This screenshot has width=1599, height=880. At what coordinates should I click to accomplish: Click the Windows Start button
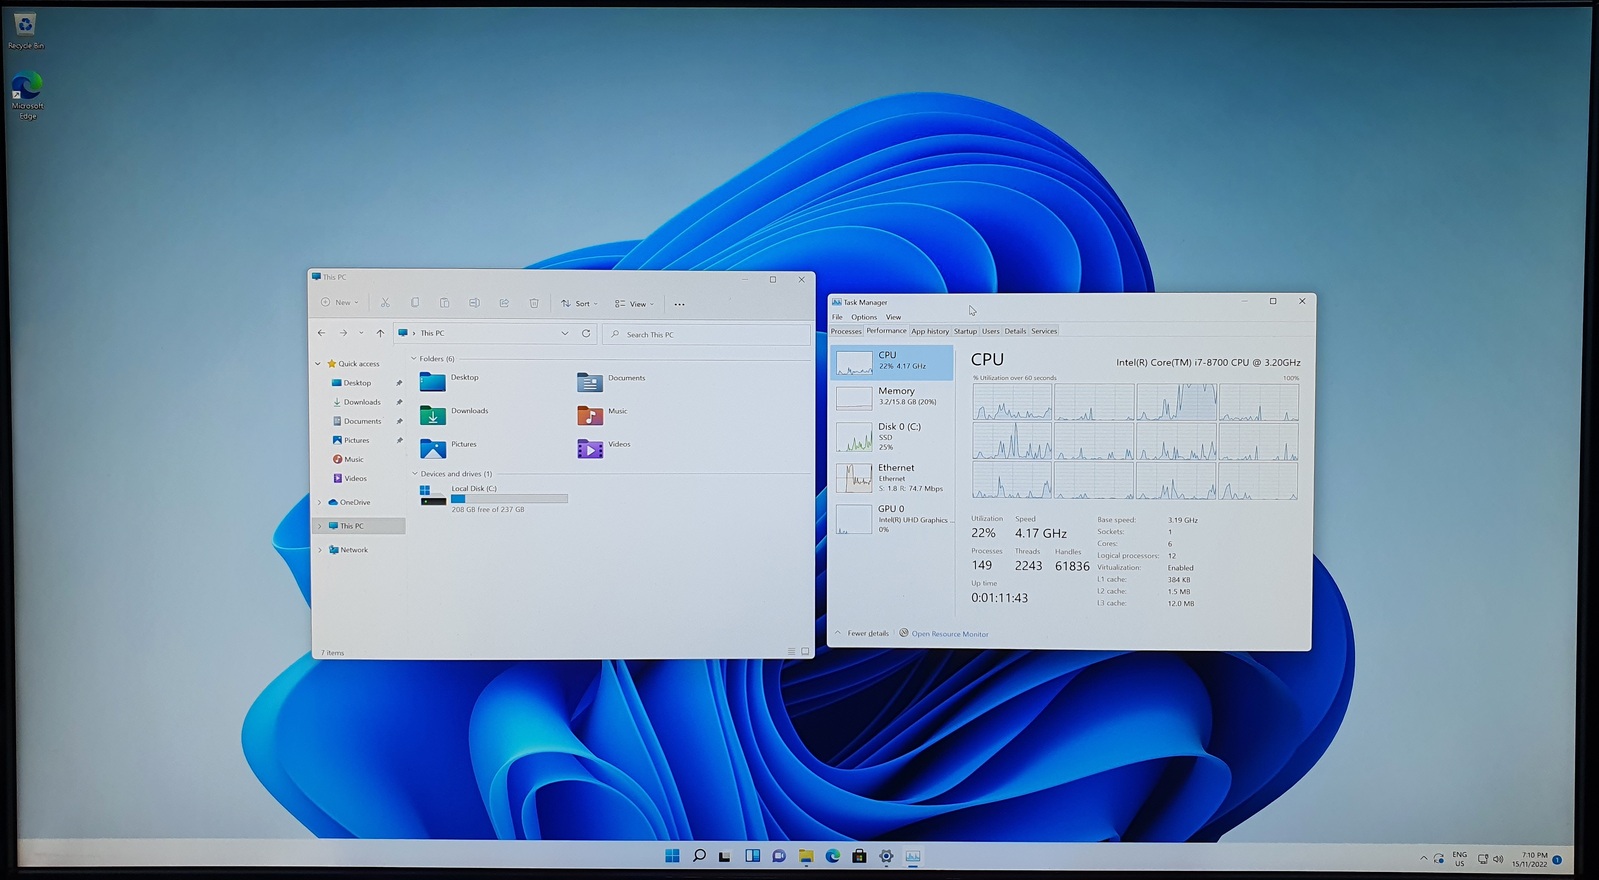coord(672,856)
